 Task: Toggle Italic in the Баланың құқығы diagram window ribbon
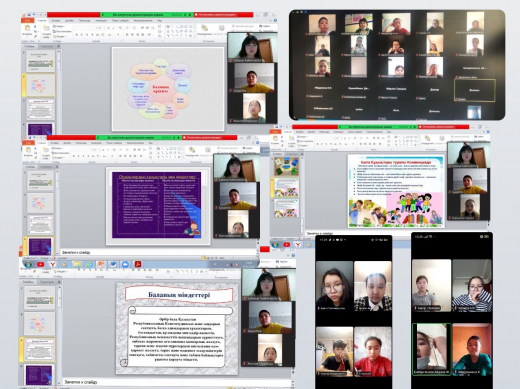point(82,34)
